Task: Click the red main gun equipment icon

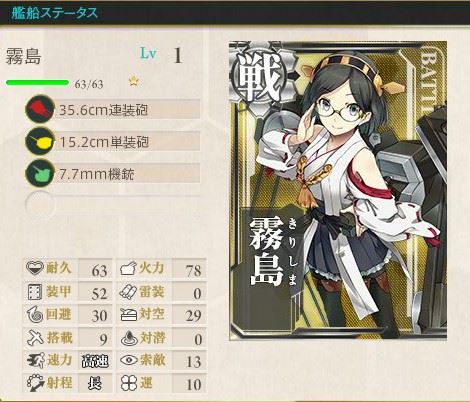Action: pos(40,109)
